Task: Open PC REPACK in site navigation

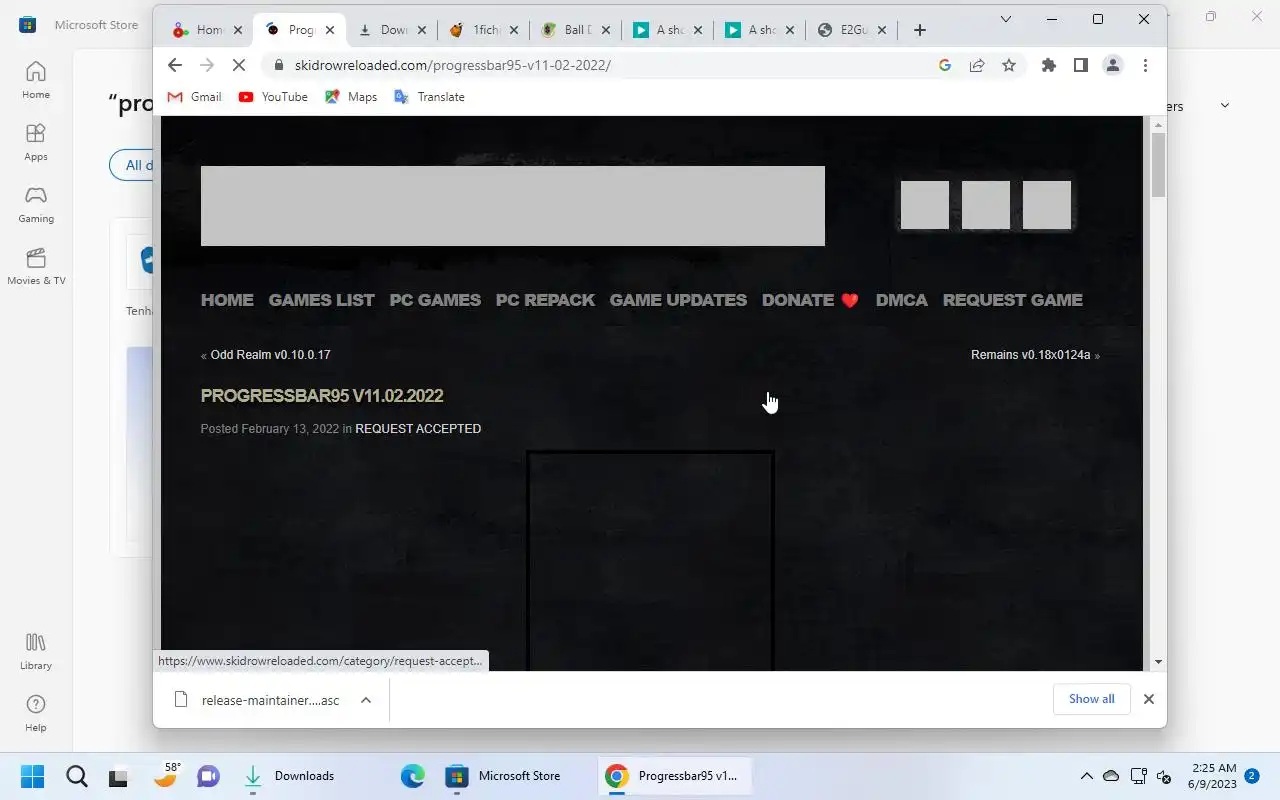Action: 545,300
